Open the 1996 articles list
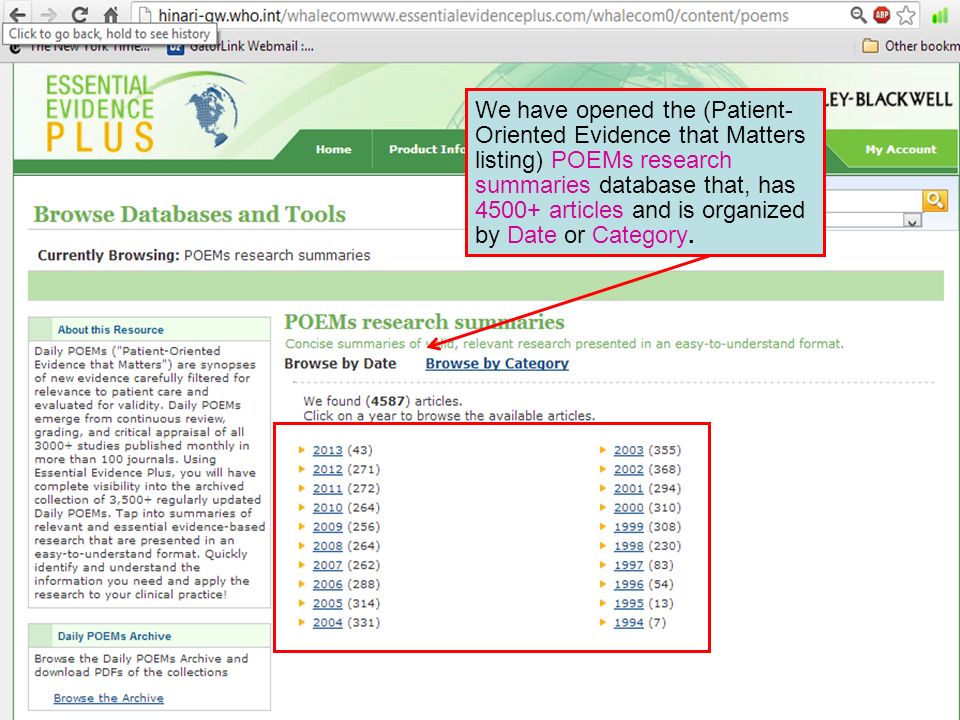The width and height of the screenshot is (960, 720). point(629,584)
